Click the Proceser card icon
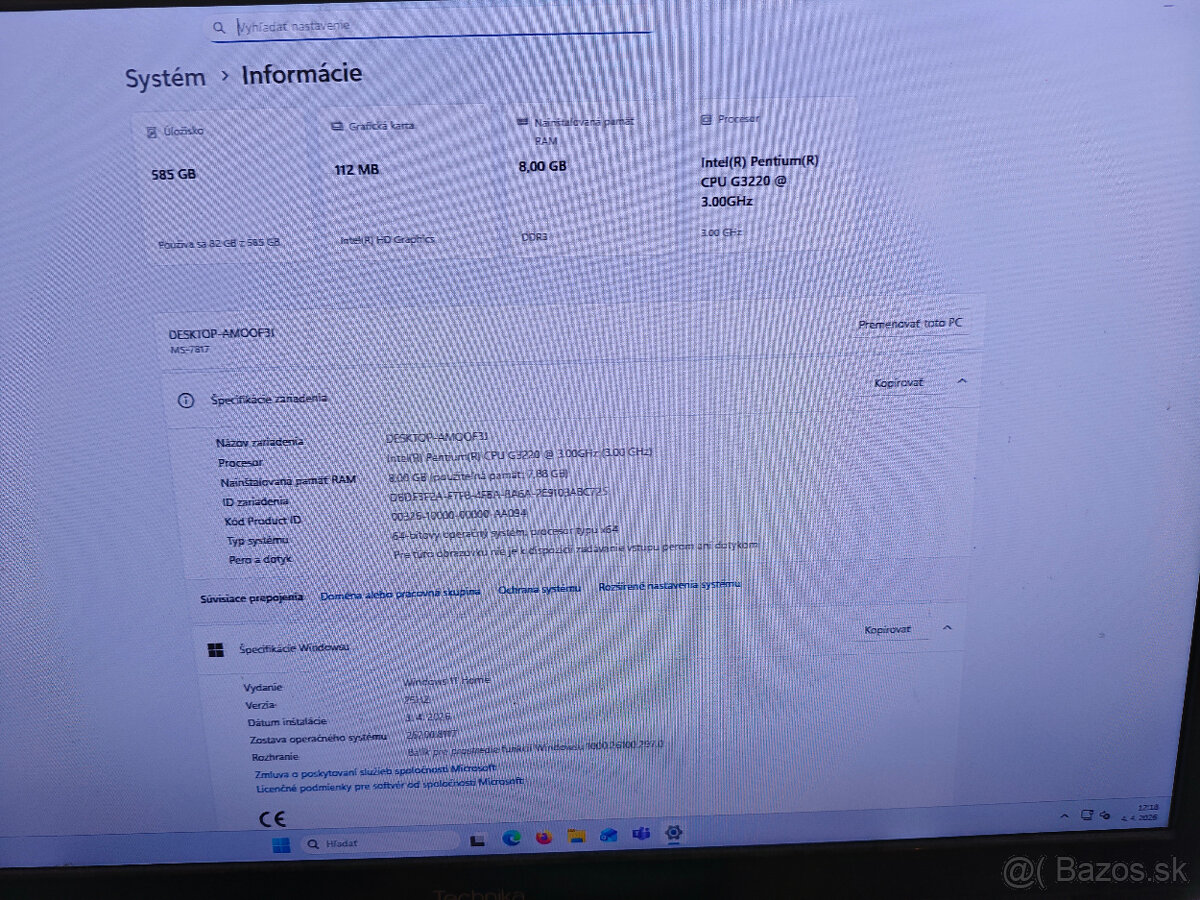1200x900 pixels. [x=709, y=118]
